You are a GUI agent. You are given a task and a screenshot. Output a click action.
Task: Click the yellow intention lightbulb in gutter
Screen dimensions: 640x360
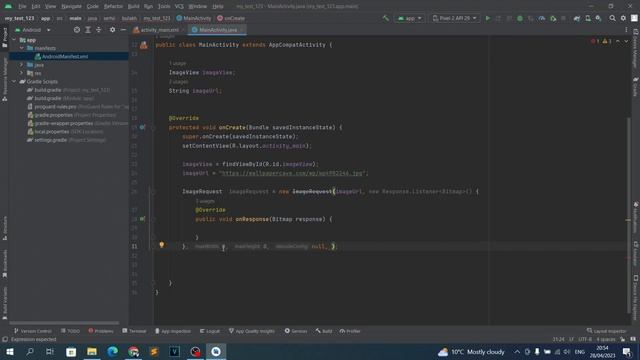point(162,245)
